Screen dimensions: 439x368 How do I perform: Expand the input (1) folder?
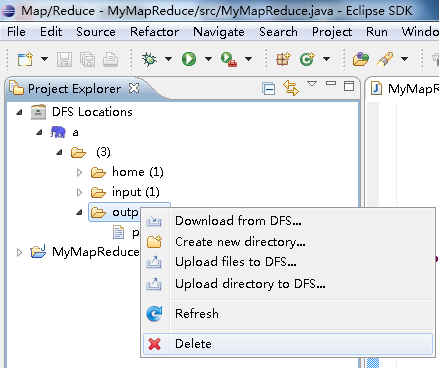79,192
